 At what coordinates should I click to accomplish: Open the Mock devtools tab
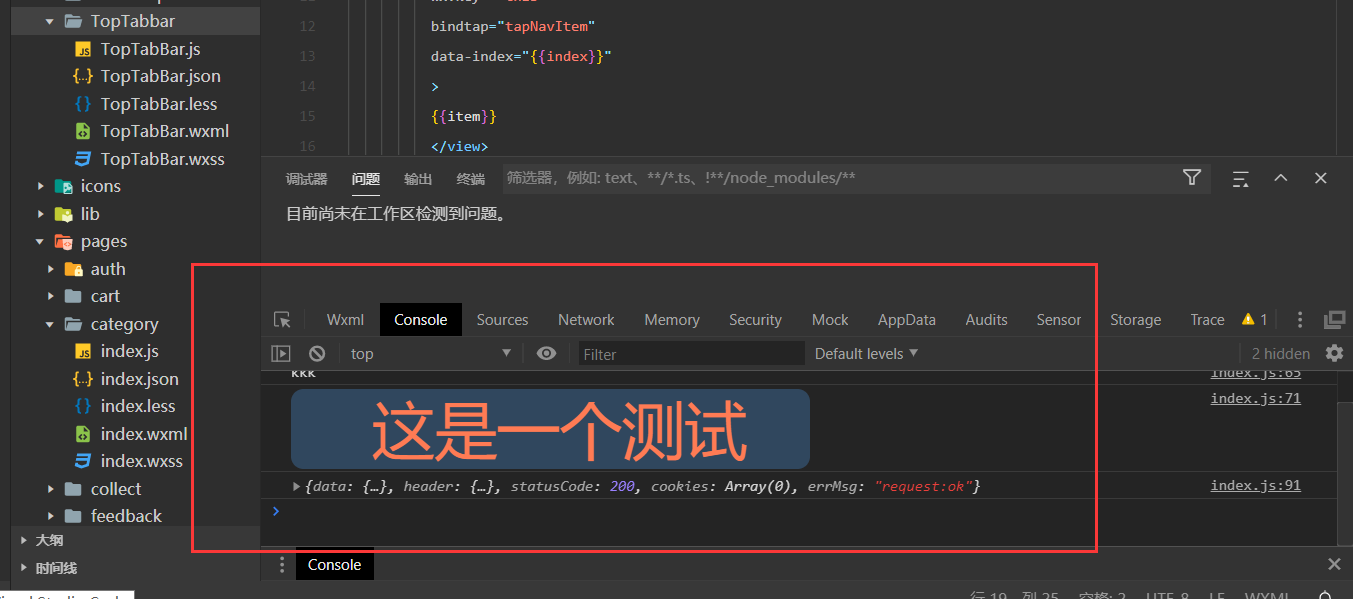830,320
